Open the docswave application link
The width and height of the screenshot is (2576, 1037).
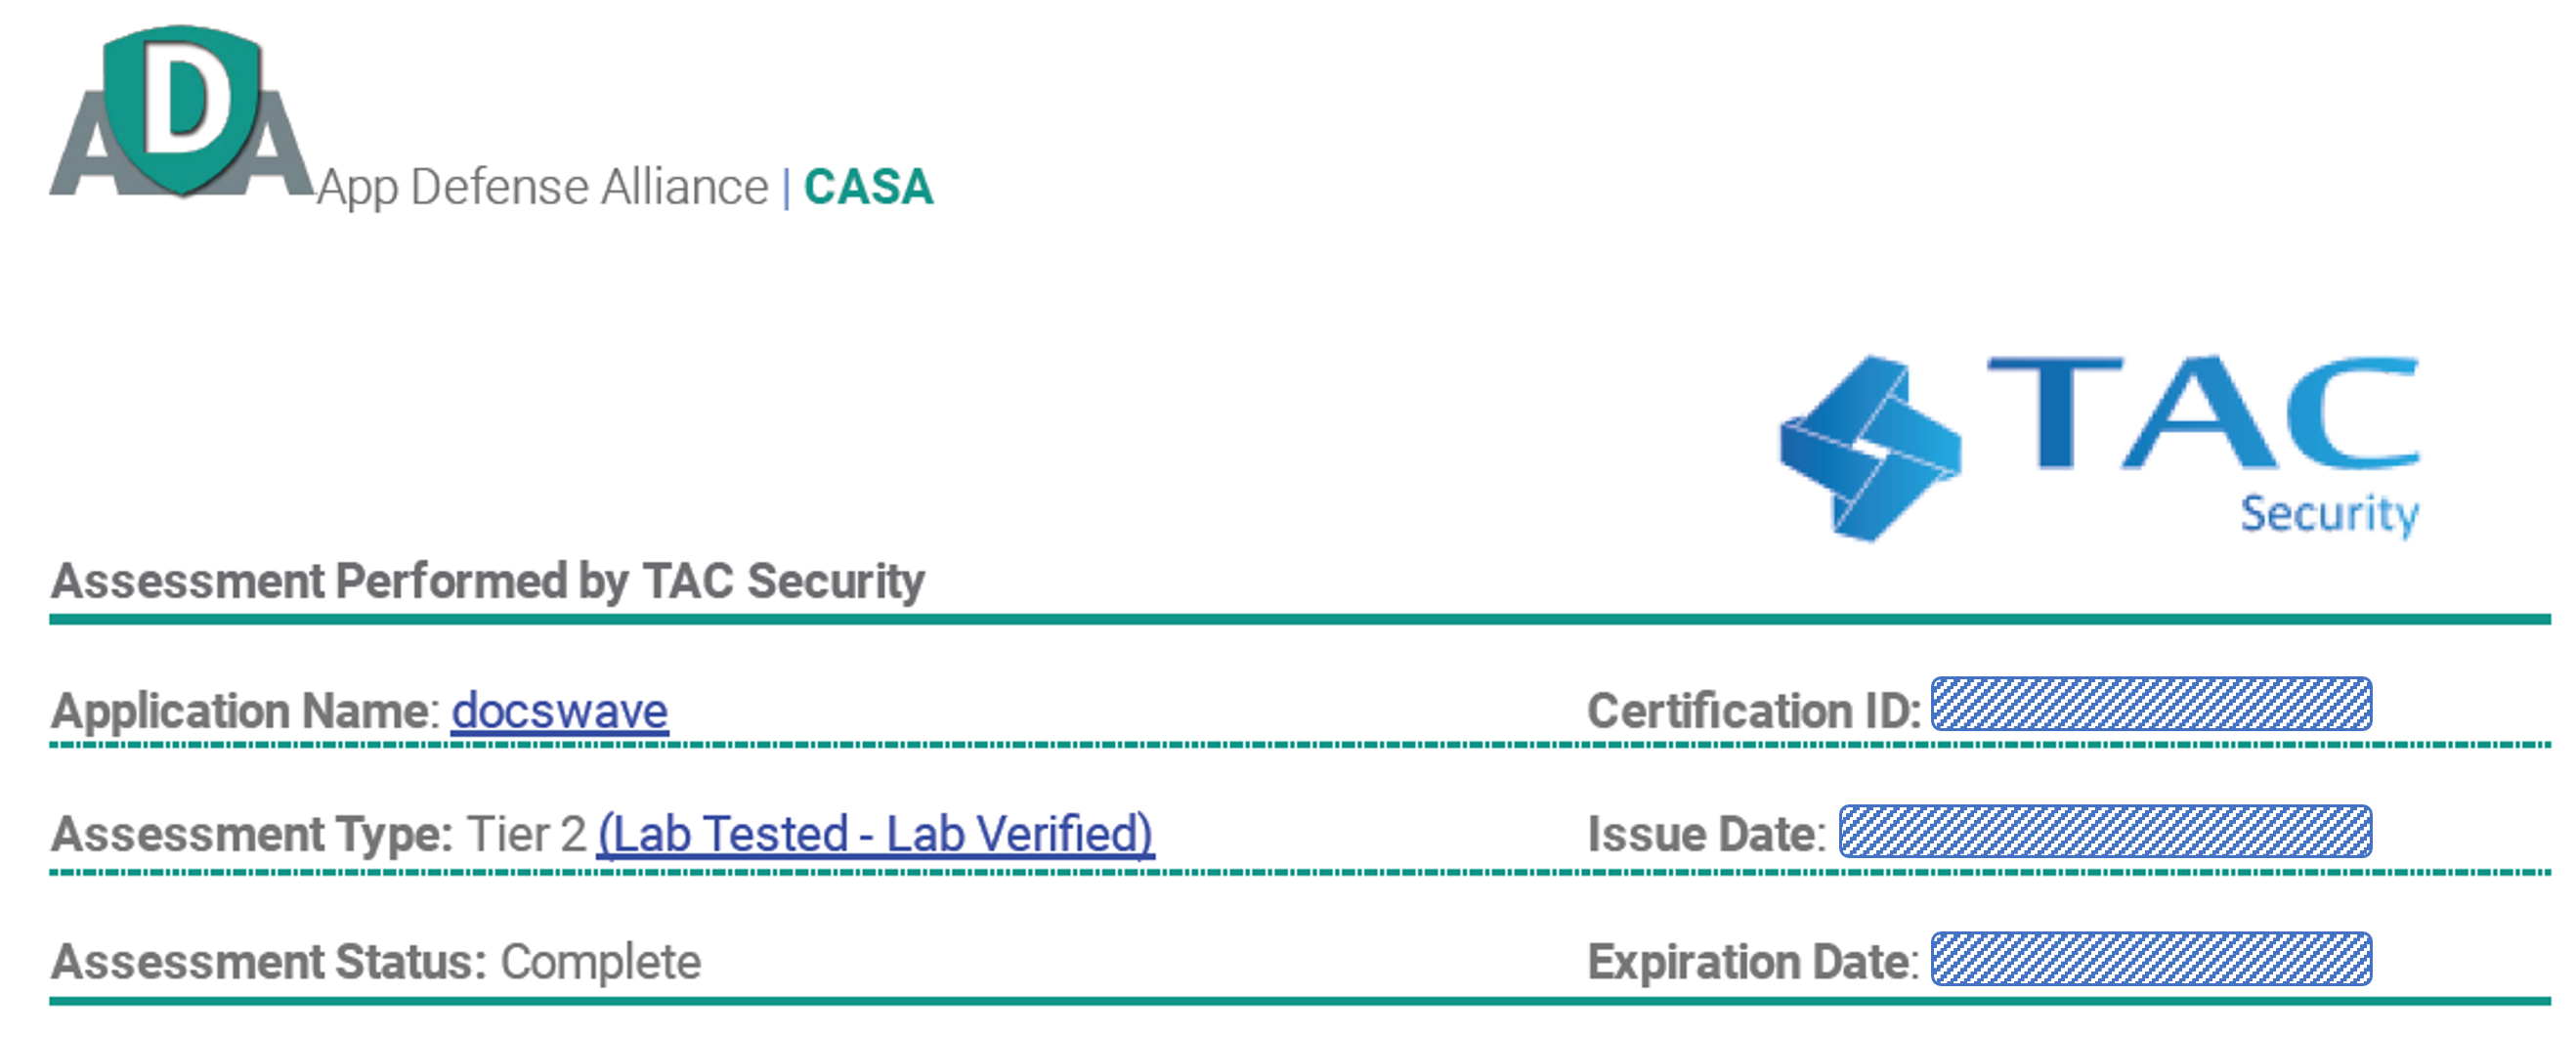pyautogui.click(x=560, y=711)
